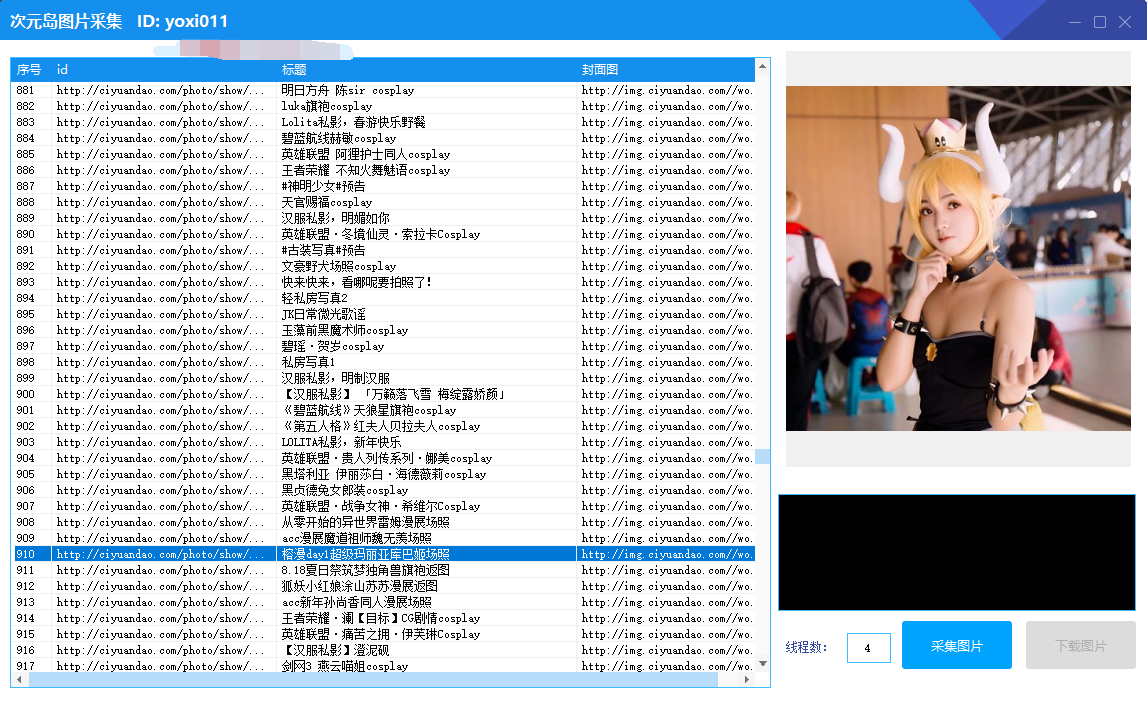This screenshot has height=701, width=1147.
Task: Select row 英雄联盟·冬境仙灵·索拉卡Cosplay
Action: click(383, 234)
